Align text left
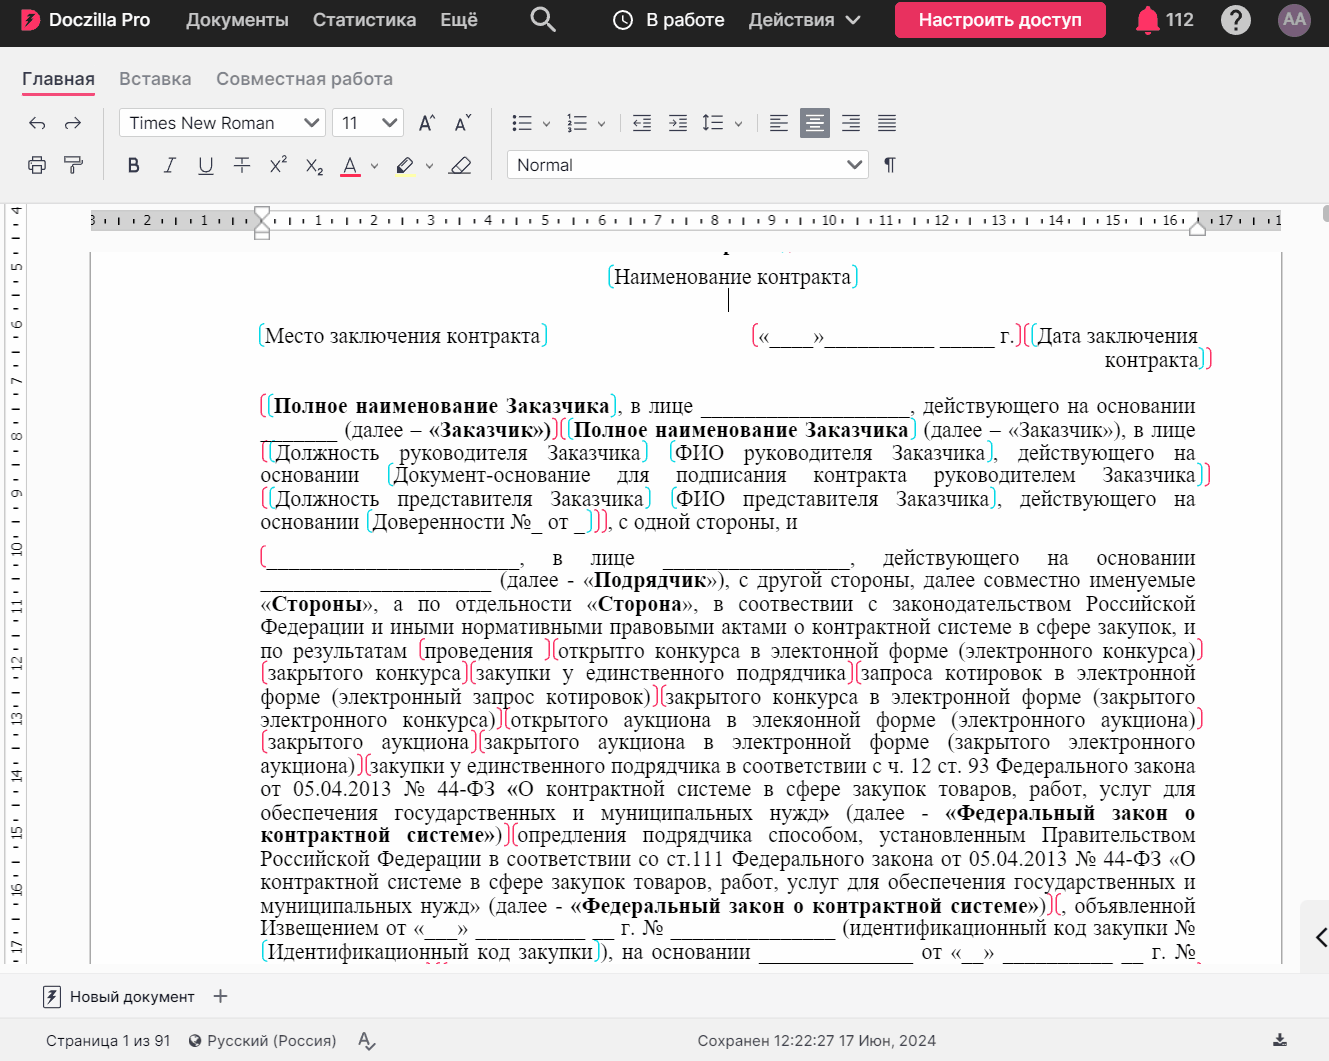This screenshot has width=1329, height=1061. tap(779, 123)
